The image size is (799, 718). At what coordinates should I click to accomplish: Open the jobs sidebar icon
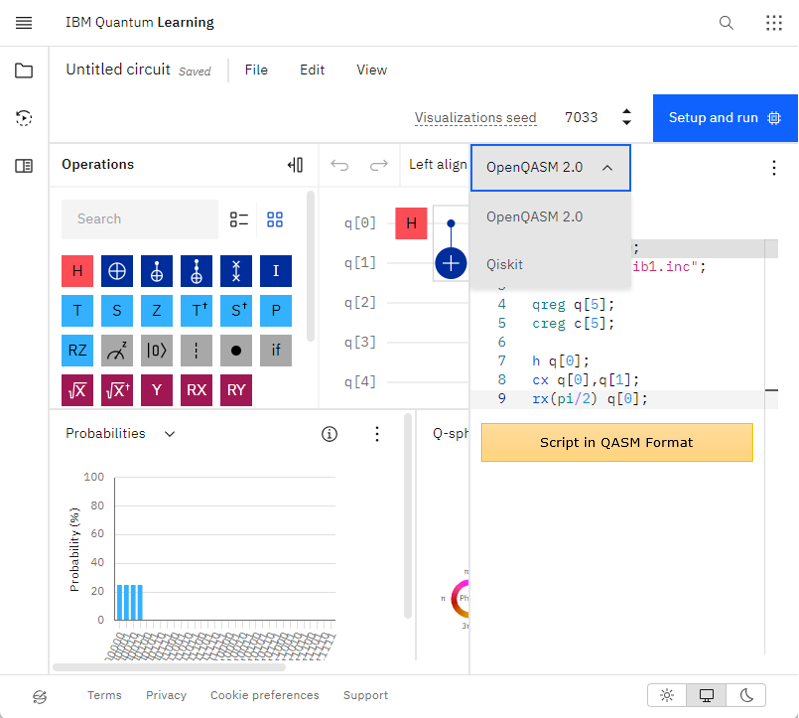[x=24, y=118]
